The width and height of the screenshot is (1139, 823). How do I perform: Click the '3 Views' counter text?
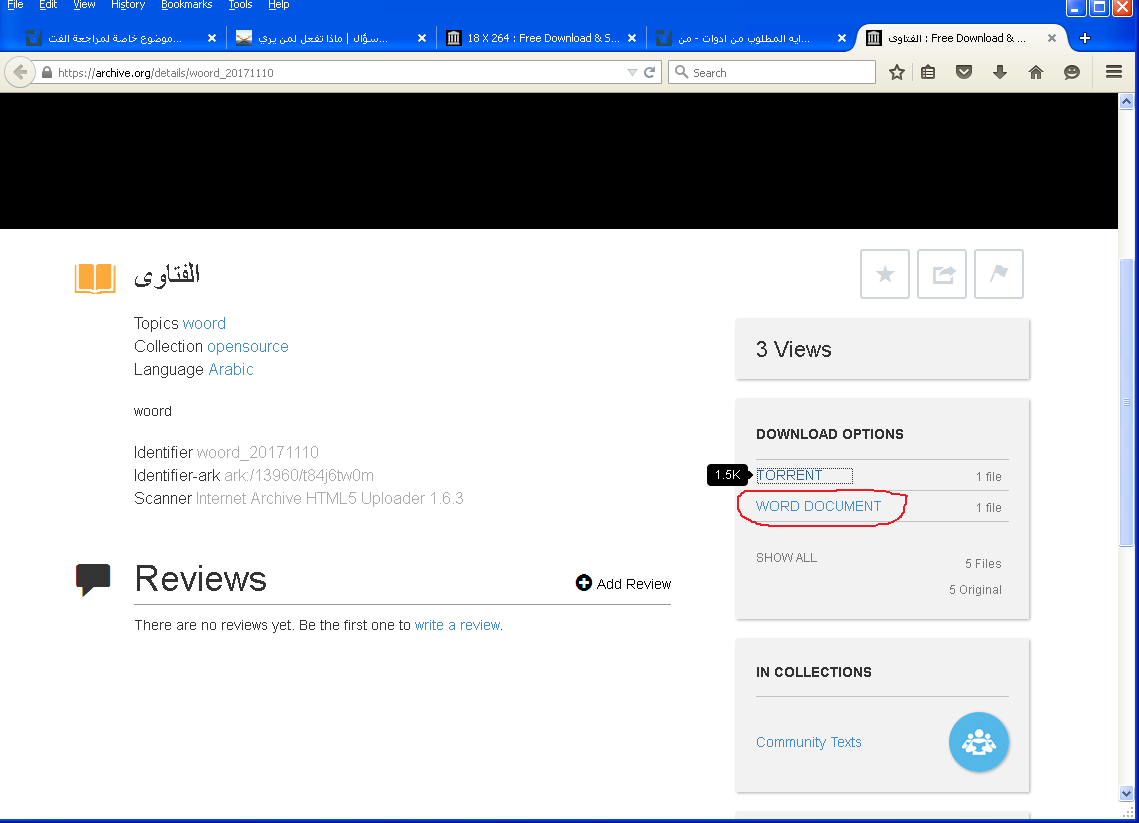(x=794, y=349)
